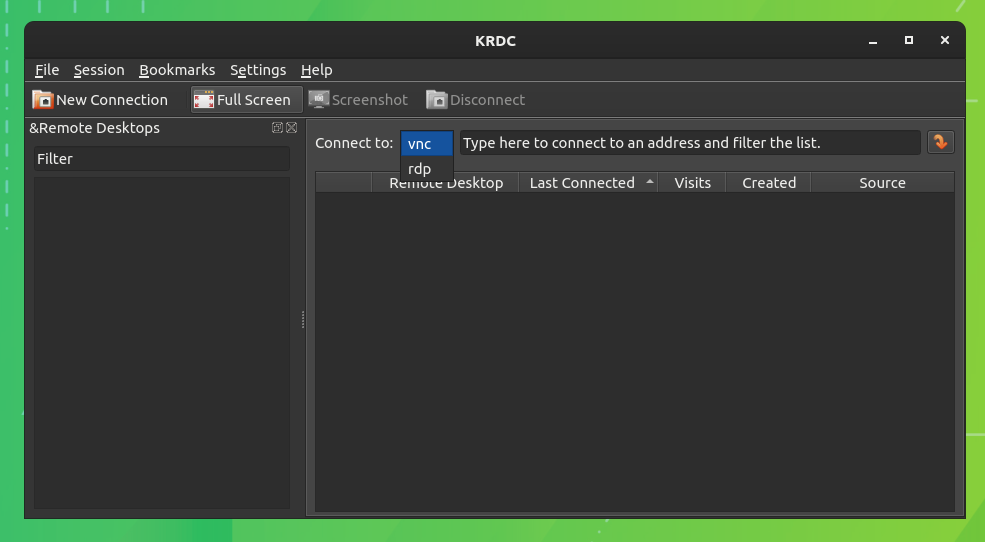
Task: Sort by the Last Connected column
Action: [x=582, y=183]
